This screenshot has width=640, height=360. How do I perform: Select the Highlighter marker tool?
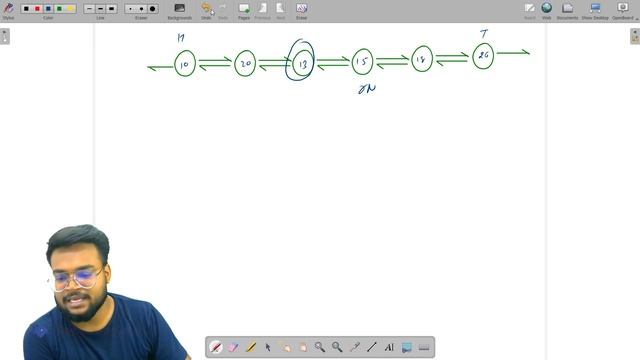pyautogui.click(x=251, y=347)
